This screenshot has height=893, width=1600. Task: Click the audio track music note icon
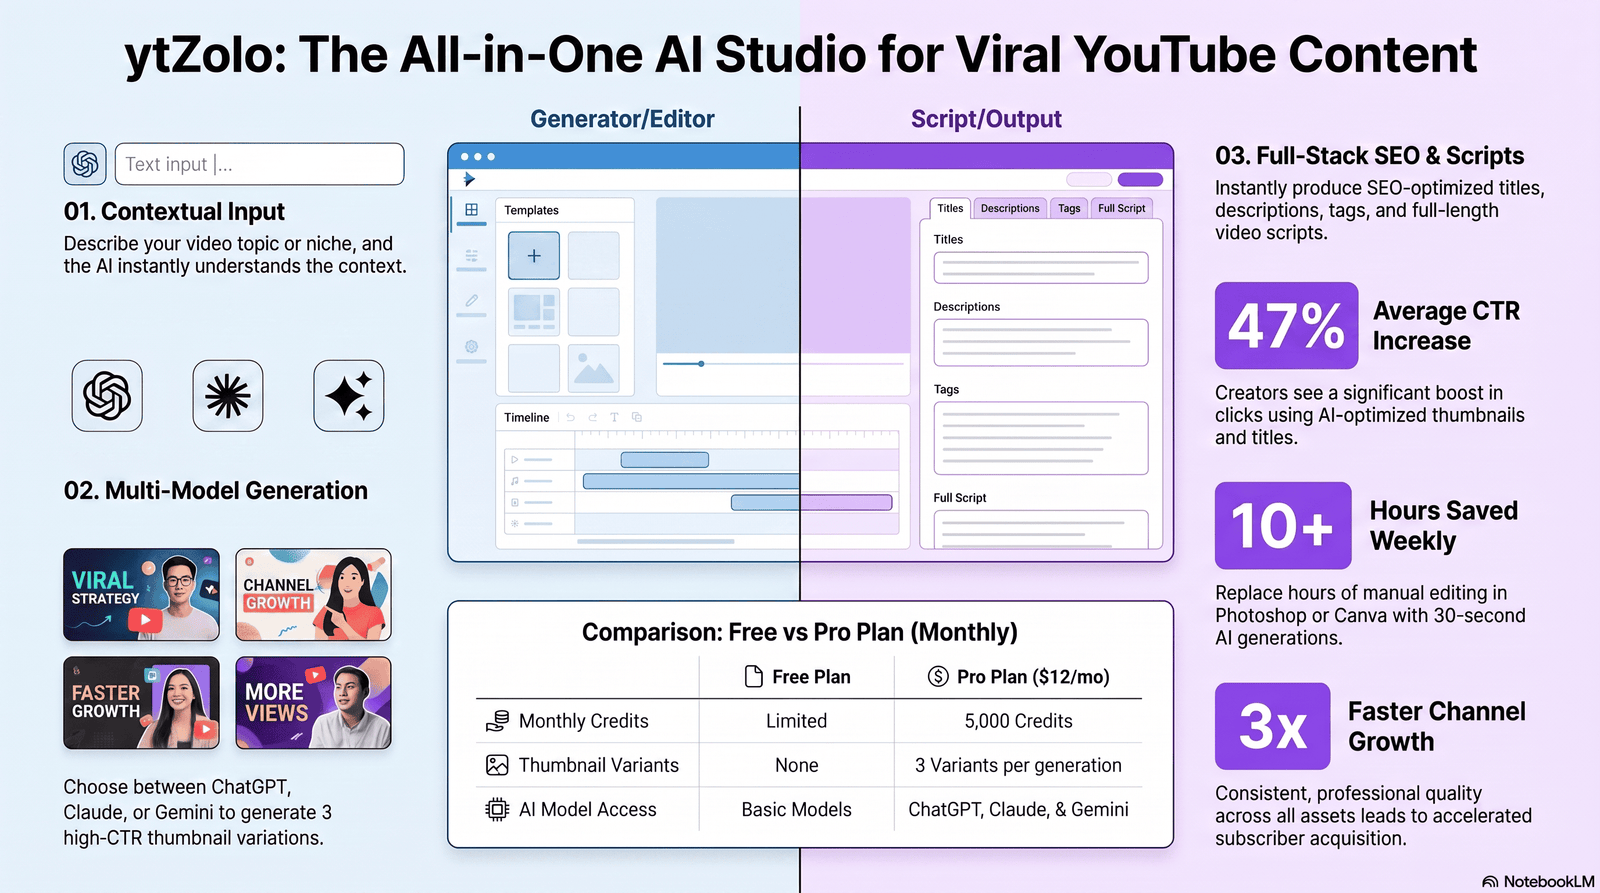pos(515,481)
